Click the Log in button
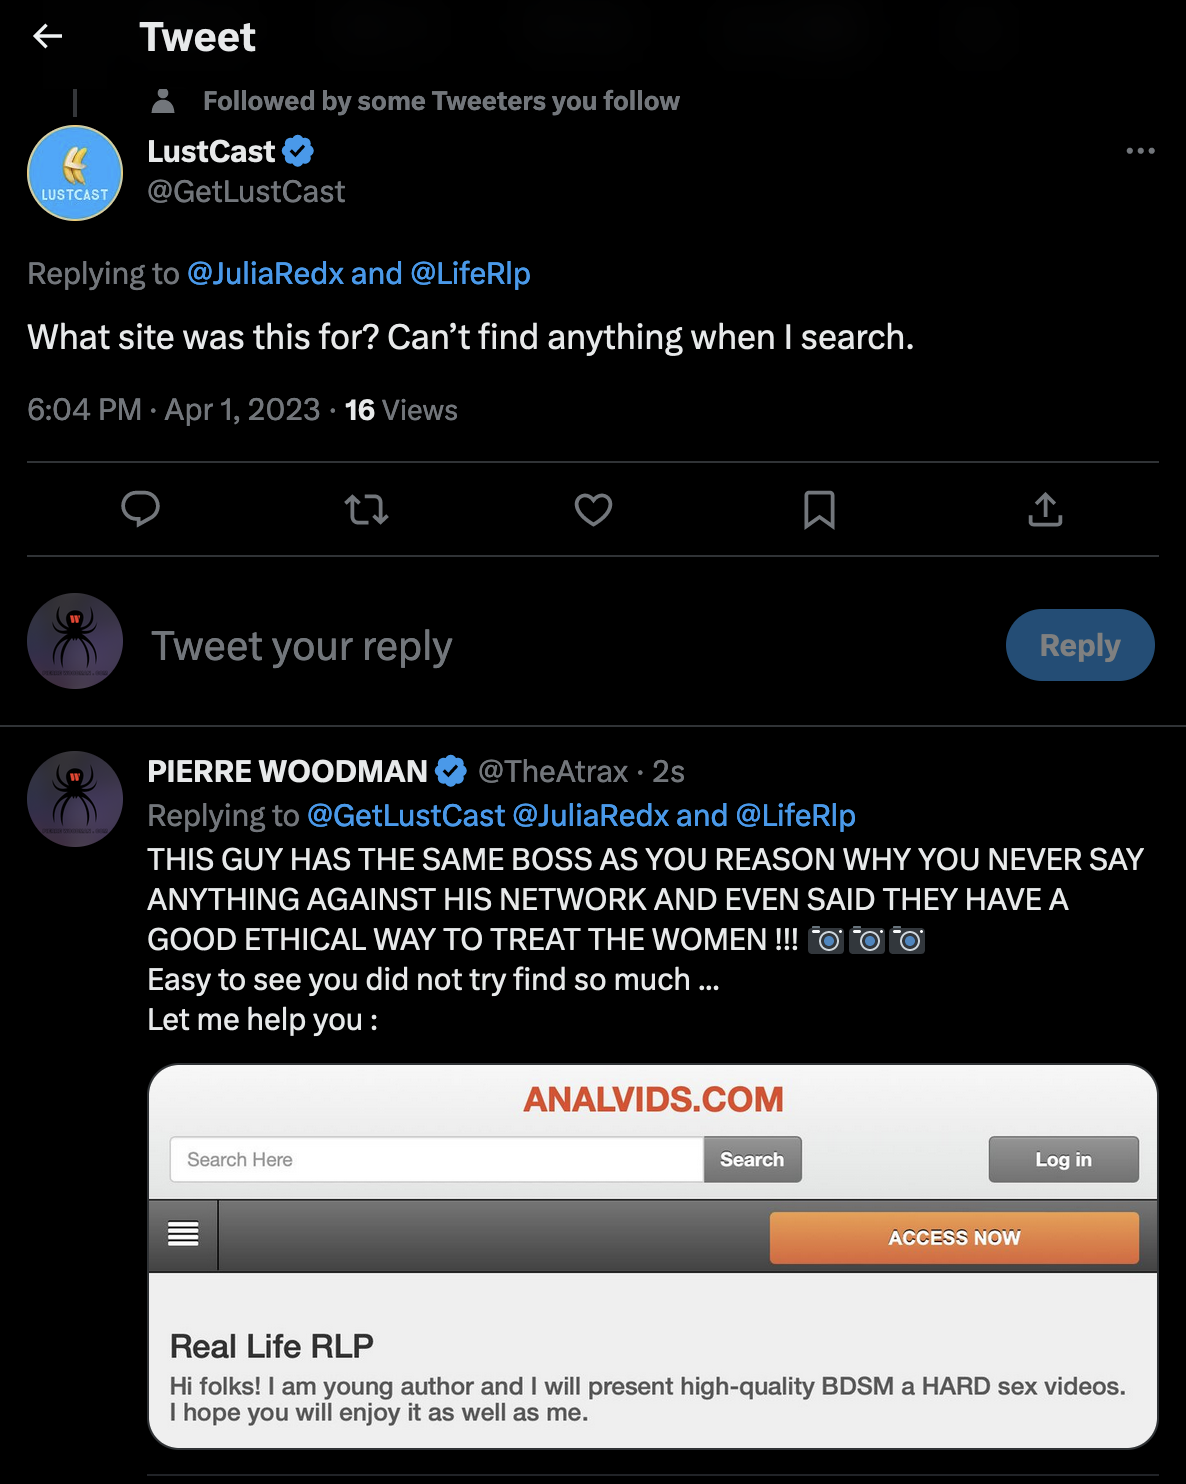Screen dimensions: 1186x1484 pos(1063,1159)
